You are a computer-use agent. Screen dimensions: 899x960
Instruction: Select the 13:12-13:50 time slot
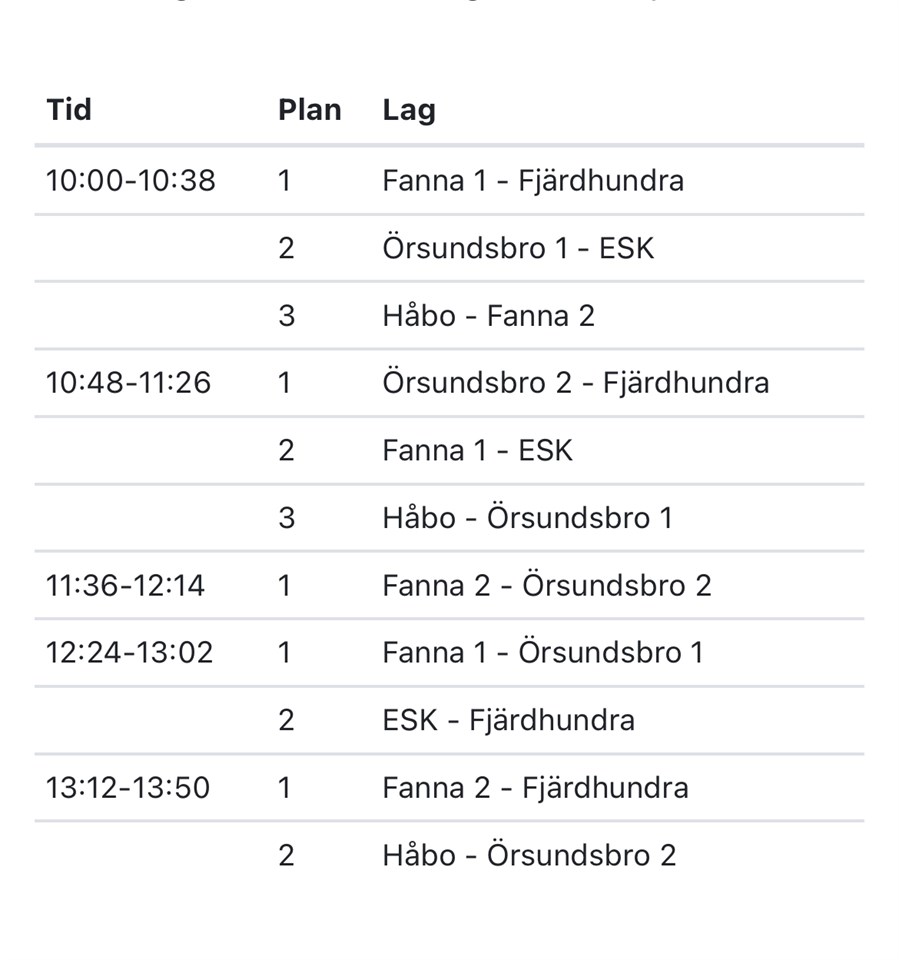(x=128, y=788)
